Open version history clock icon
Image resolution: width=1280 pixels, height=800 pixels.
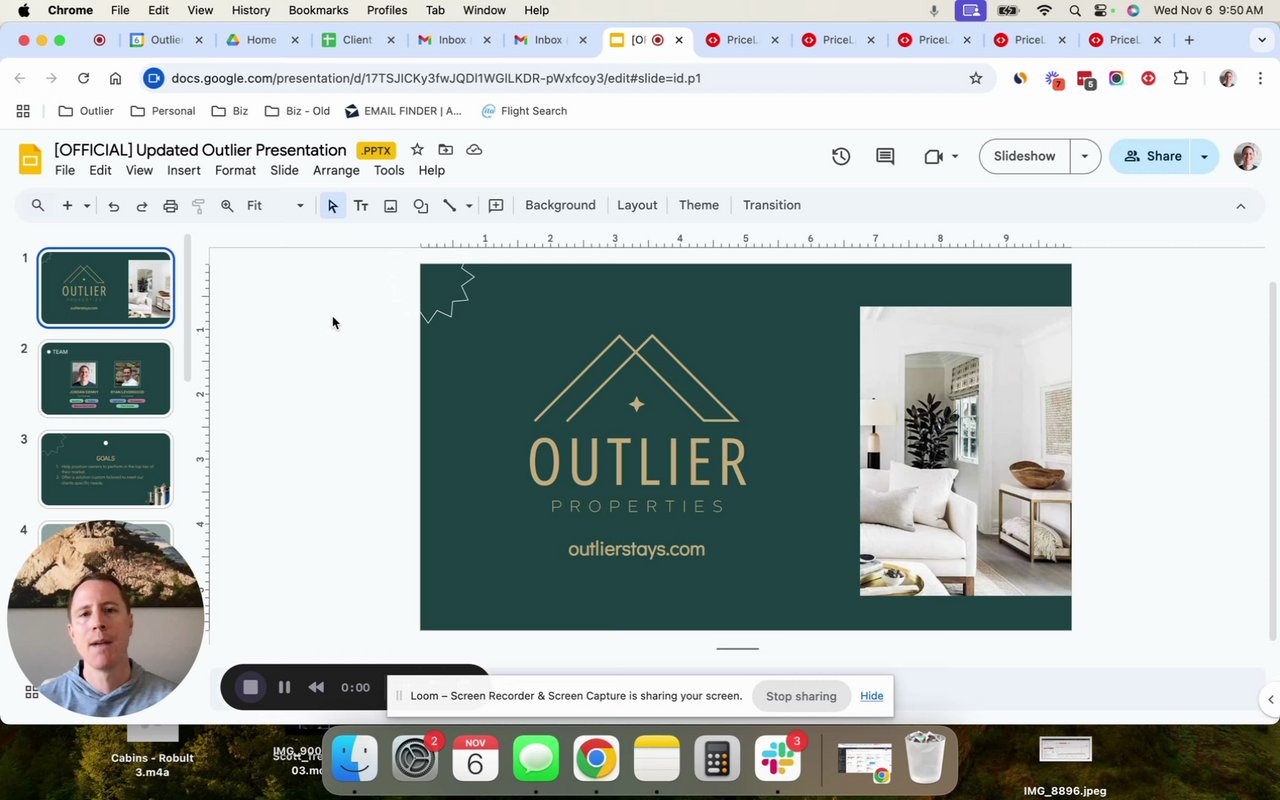841,156
